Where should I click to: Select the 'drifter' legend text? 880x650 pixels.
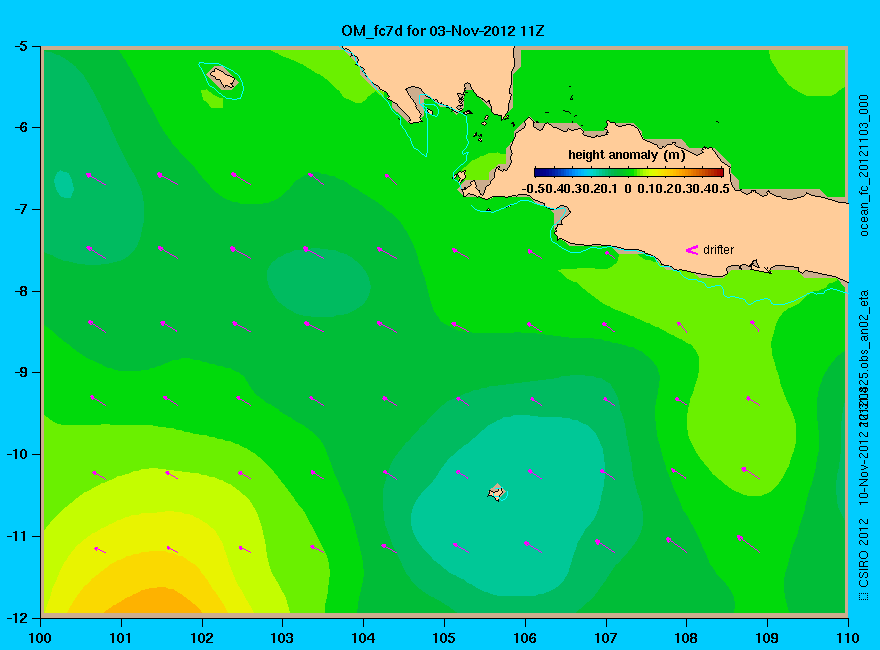coord(718,250)
